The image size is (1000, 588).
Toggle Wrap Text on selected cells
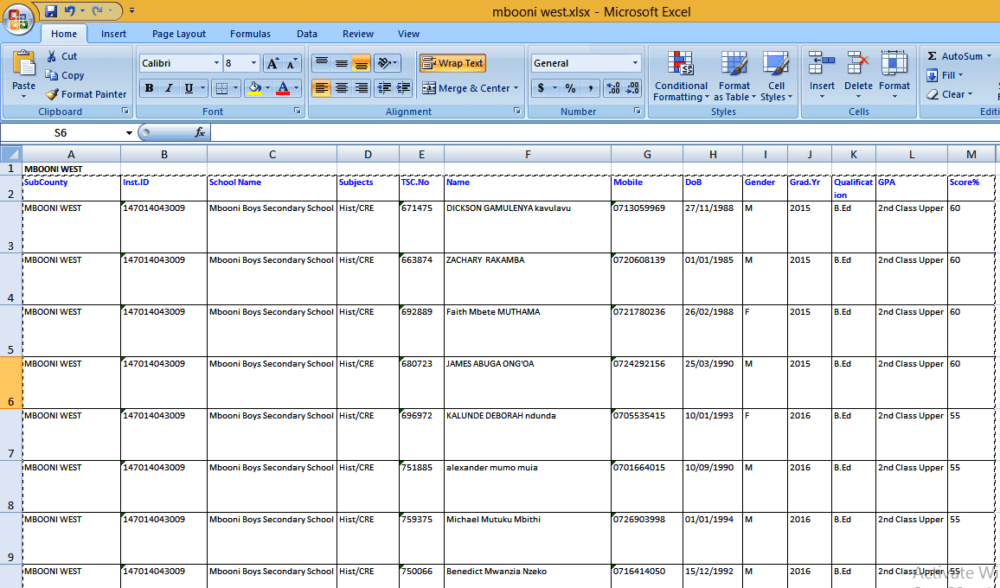click(453, 63)
